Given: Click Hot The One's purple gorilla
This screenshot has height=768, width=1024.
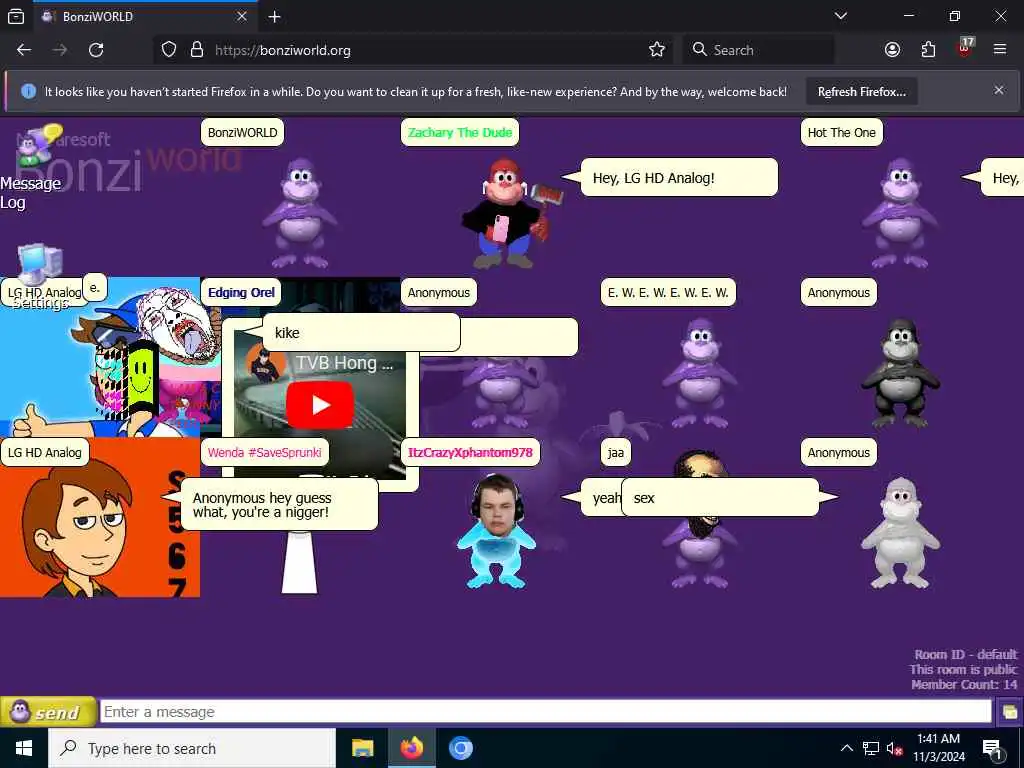Looking at the screenshot, I should (x=900, y=214).
